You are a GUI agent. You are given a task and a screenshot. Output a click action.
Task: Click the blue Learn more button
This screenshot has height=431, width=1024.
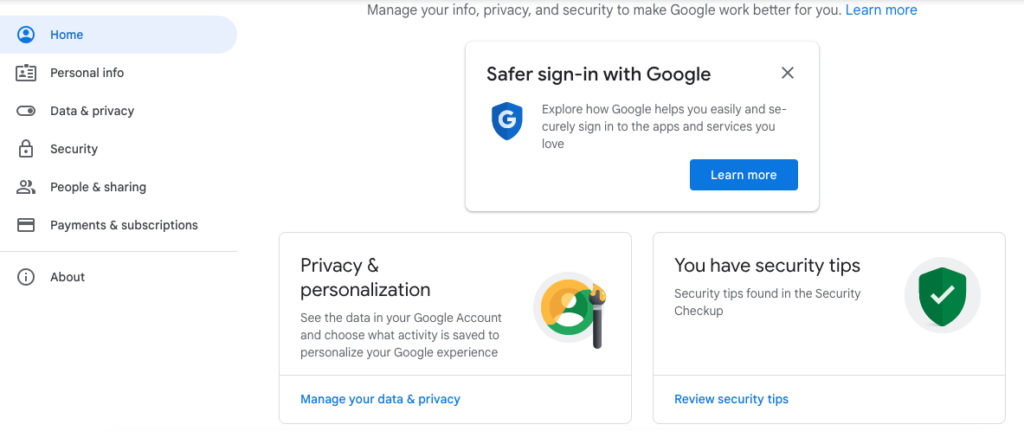click(744, 175)
